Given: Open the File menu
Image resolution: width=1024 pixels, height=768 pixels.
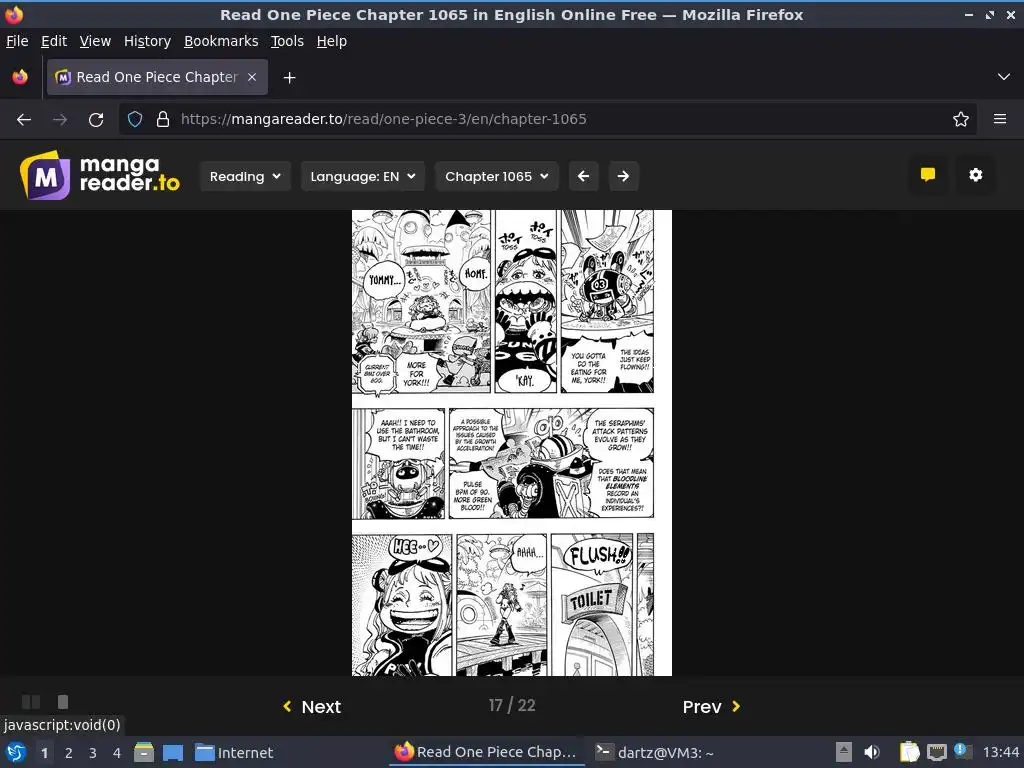Looking at the screenshot, I should pos(17,41).
